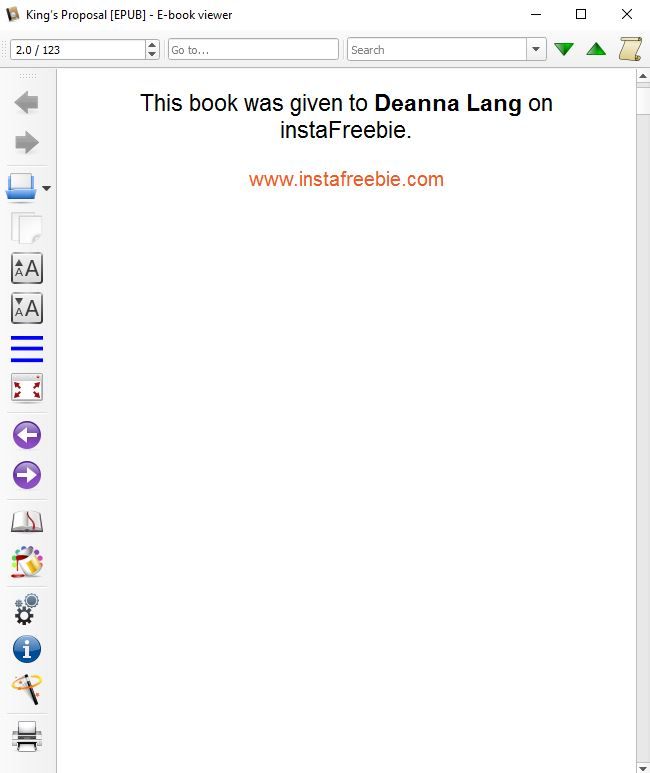Open the www.instafreebie.com link
Image resolution: width=650 pixels, height=773 pixels.
coord(346,179)
